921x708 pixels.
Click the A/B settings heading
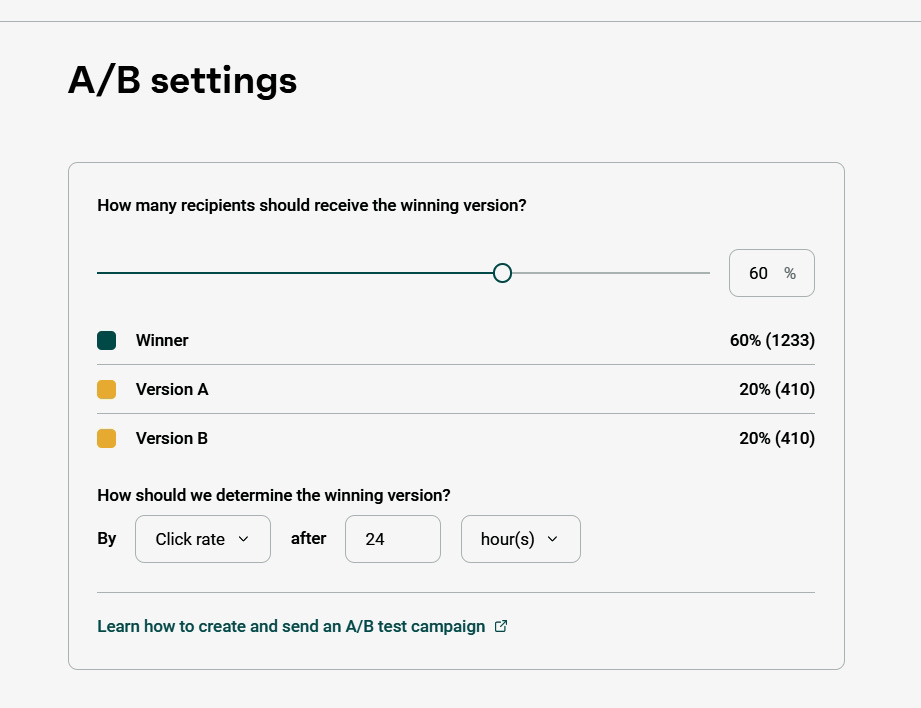[182, 80]
